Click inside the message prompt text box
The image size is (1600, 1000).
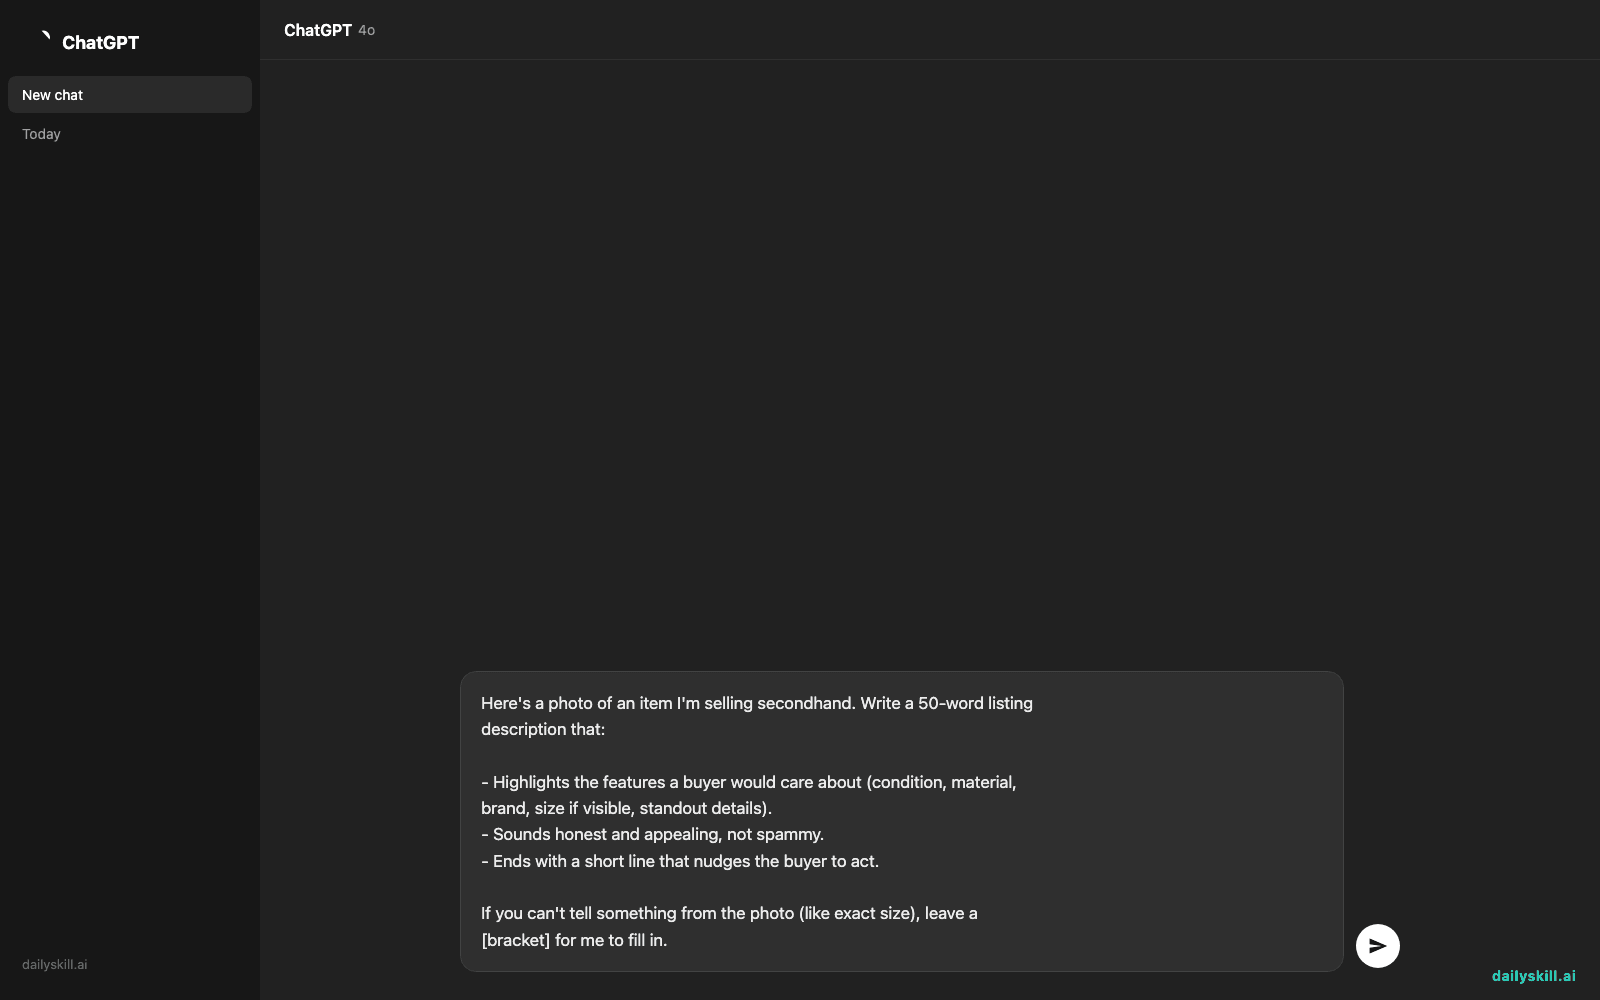(x=901, y=821)
